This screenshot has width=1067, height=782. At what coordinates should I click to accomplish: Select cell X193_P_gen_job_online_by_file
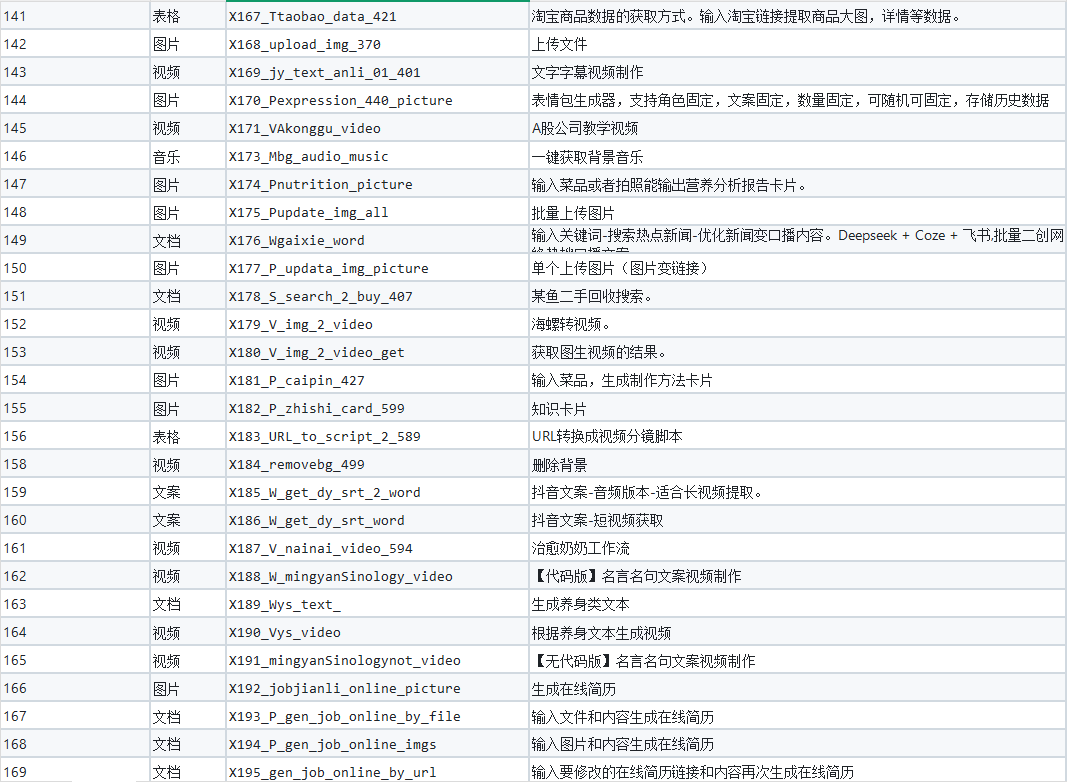tap(377, 717)
